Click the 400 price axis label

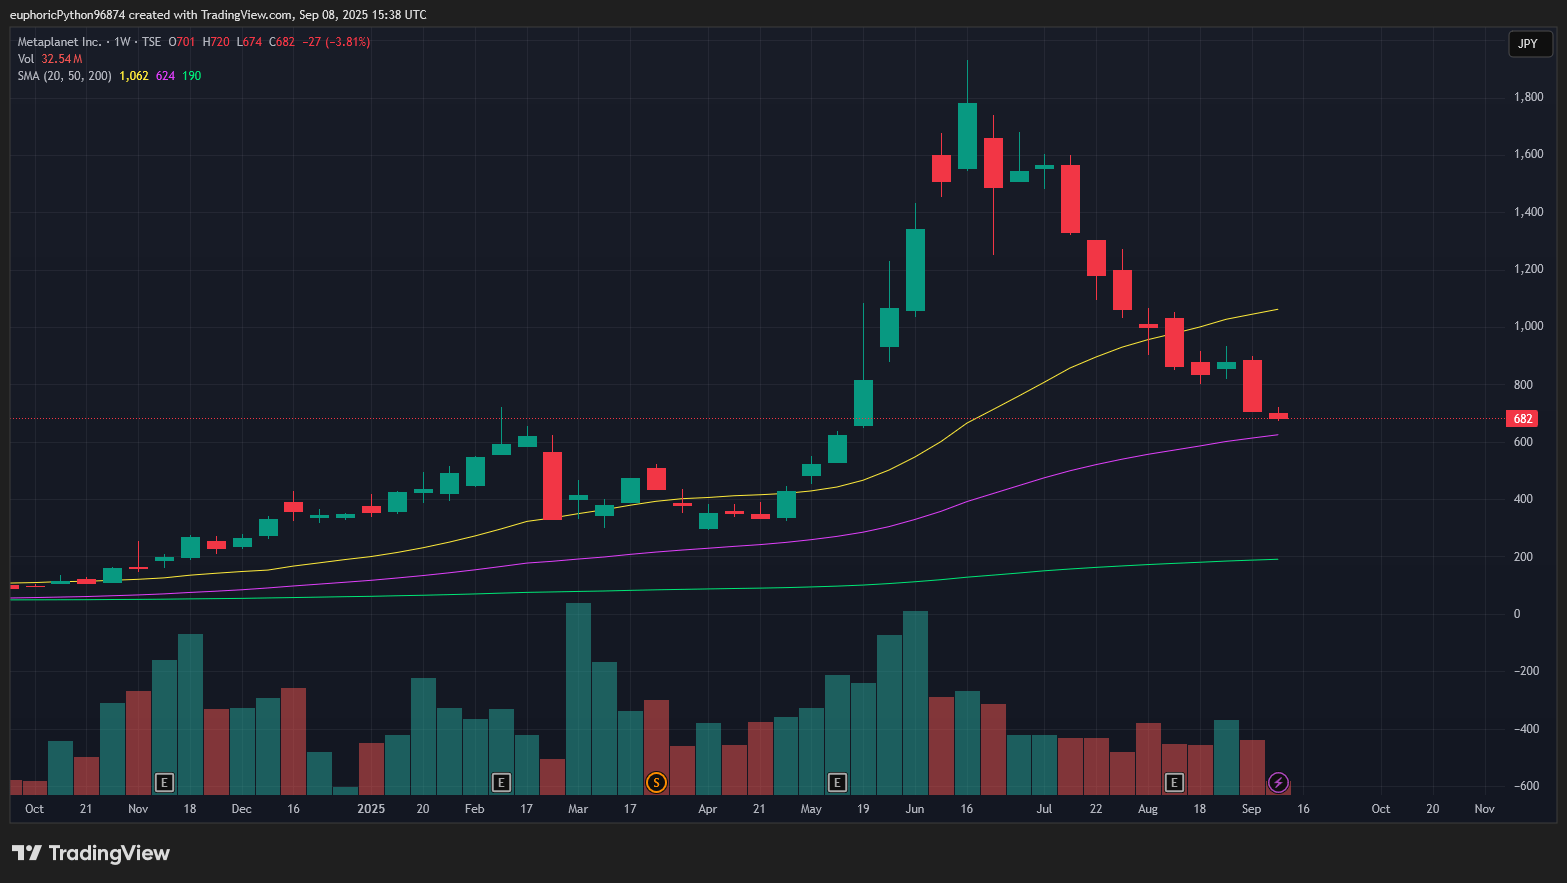1523,499
